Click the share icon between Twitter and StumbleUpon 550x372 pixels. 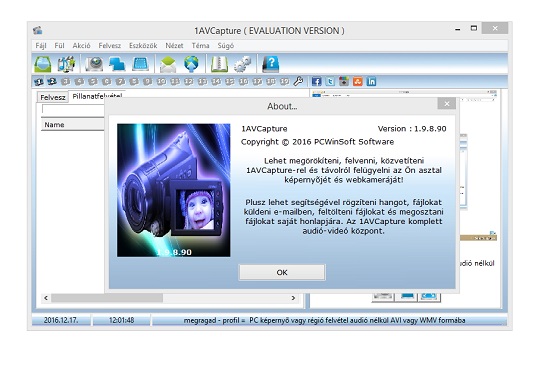tap(344, 82)
